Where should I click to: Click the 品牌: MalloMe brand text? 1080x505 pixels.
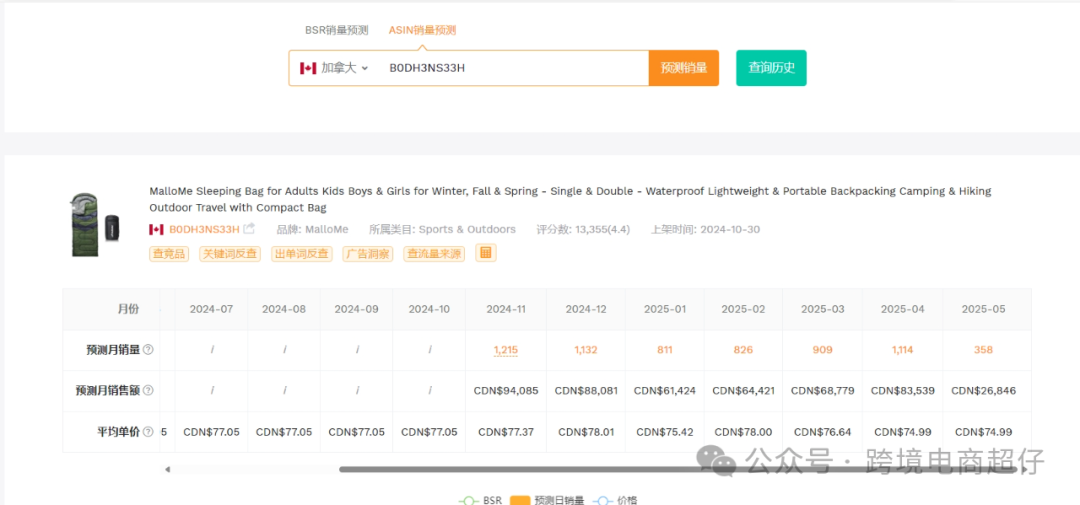(x=313, y=229)
